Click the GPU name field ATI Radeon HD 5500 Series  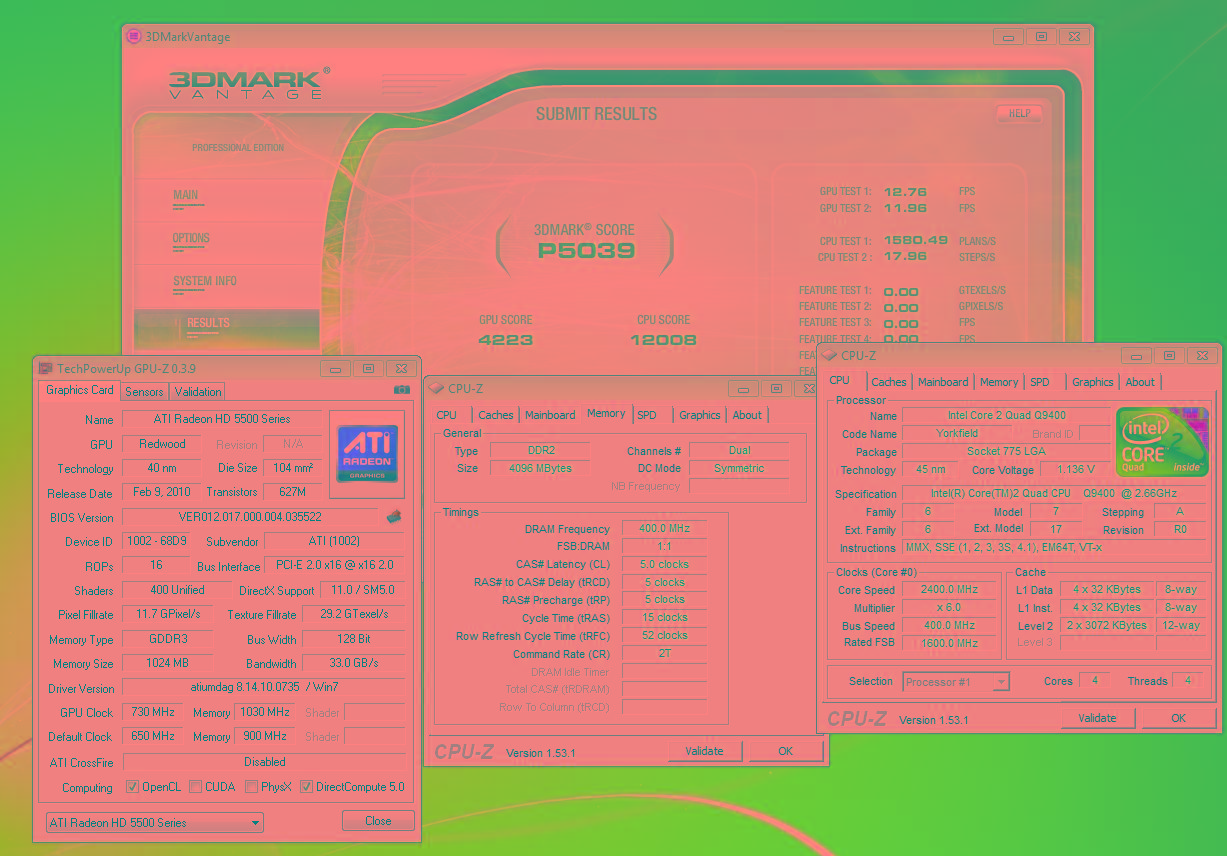[222, 419]
